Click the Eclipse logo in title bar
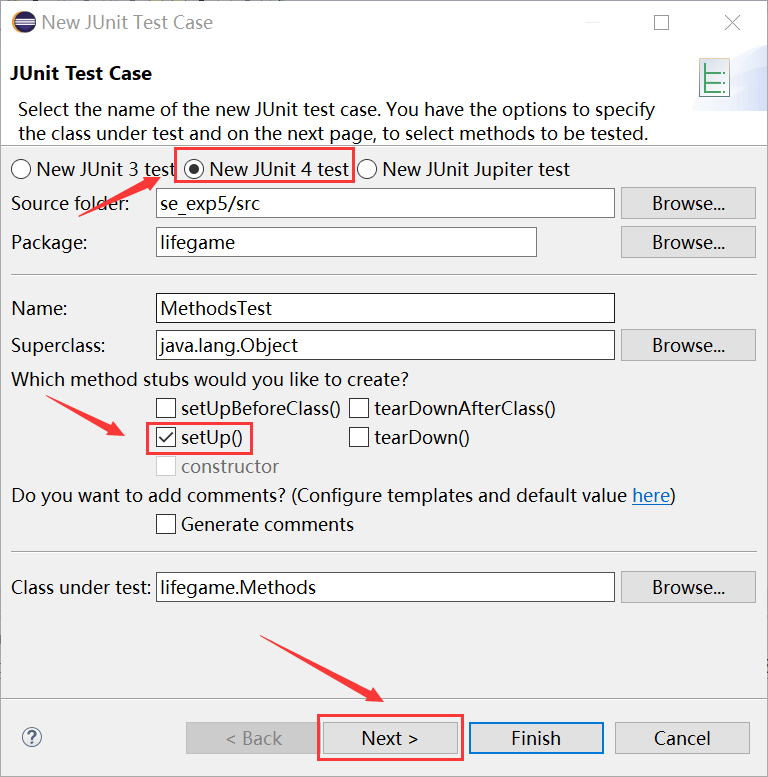Screen dimensions: 768x777 [22, 22]
